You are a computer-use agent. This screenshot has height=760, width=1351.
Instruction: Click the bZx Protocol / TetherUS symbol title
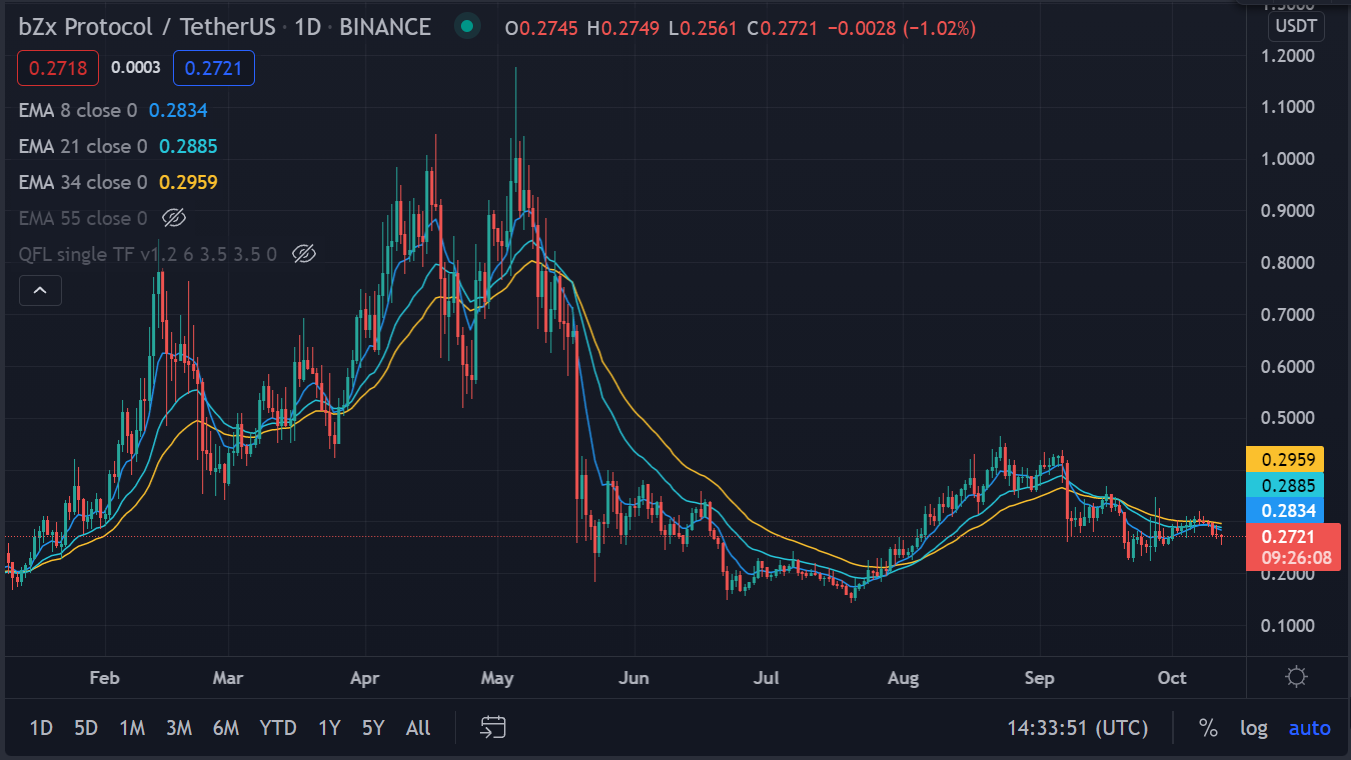[146, 27]
